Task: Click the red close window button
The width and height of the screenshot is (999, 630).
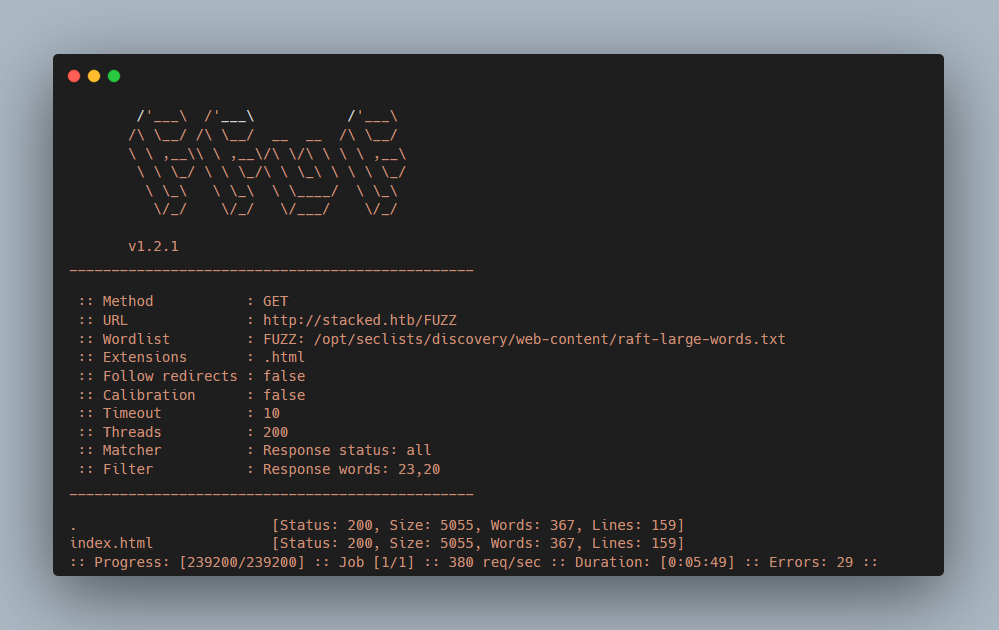Action: tap(74, 76)
